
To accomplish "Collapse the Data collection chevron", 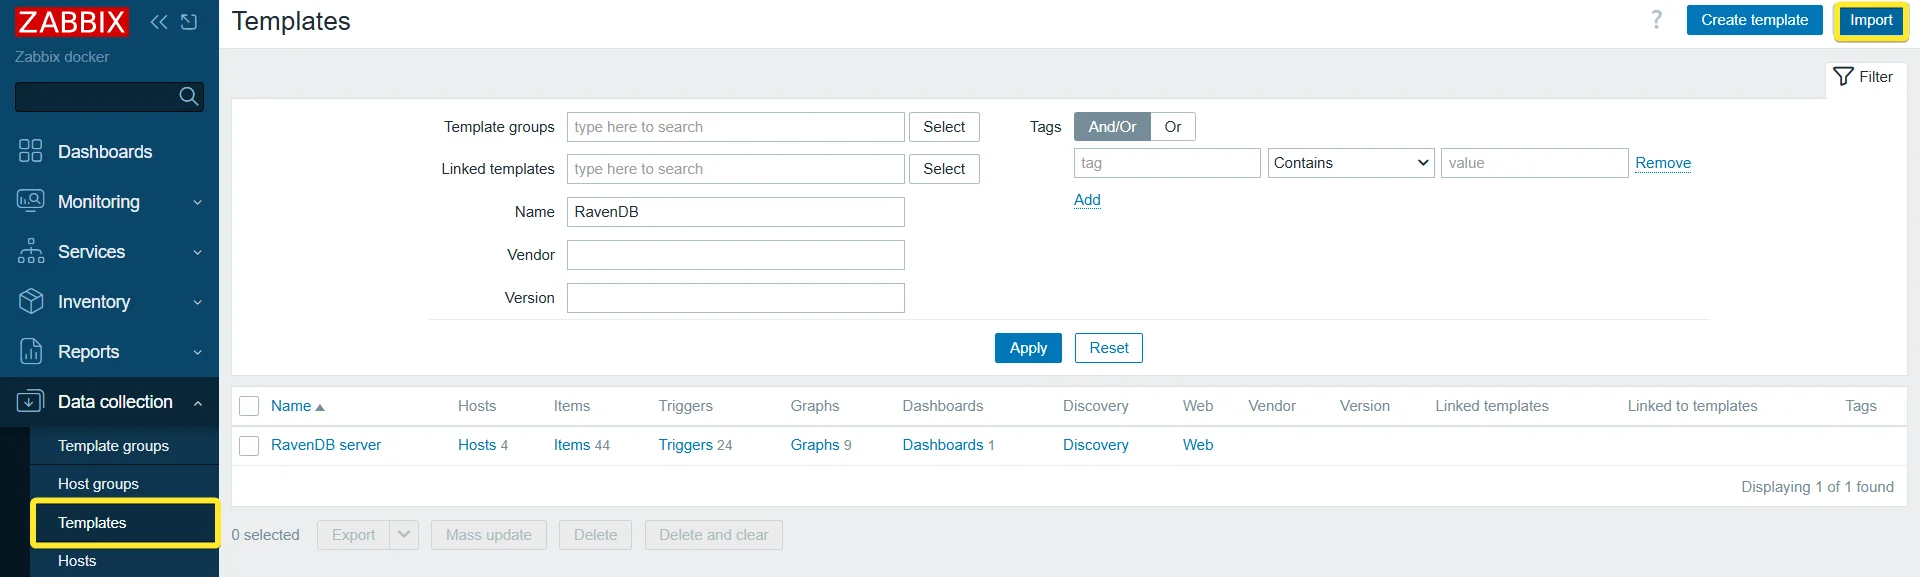I will tap(197, 402).
